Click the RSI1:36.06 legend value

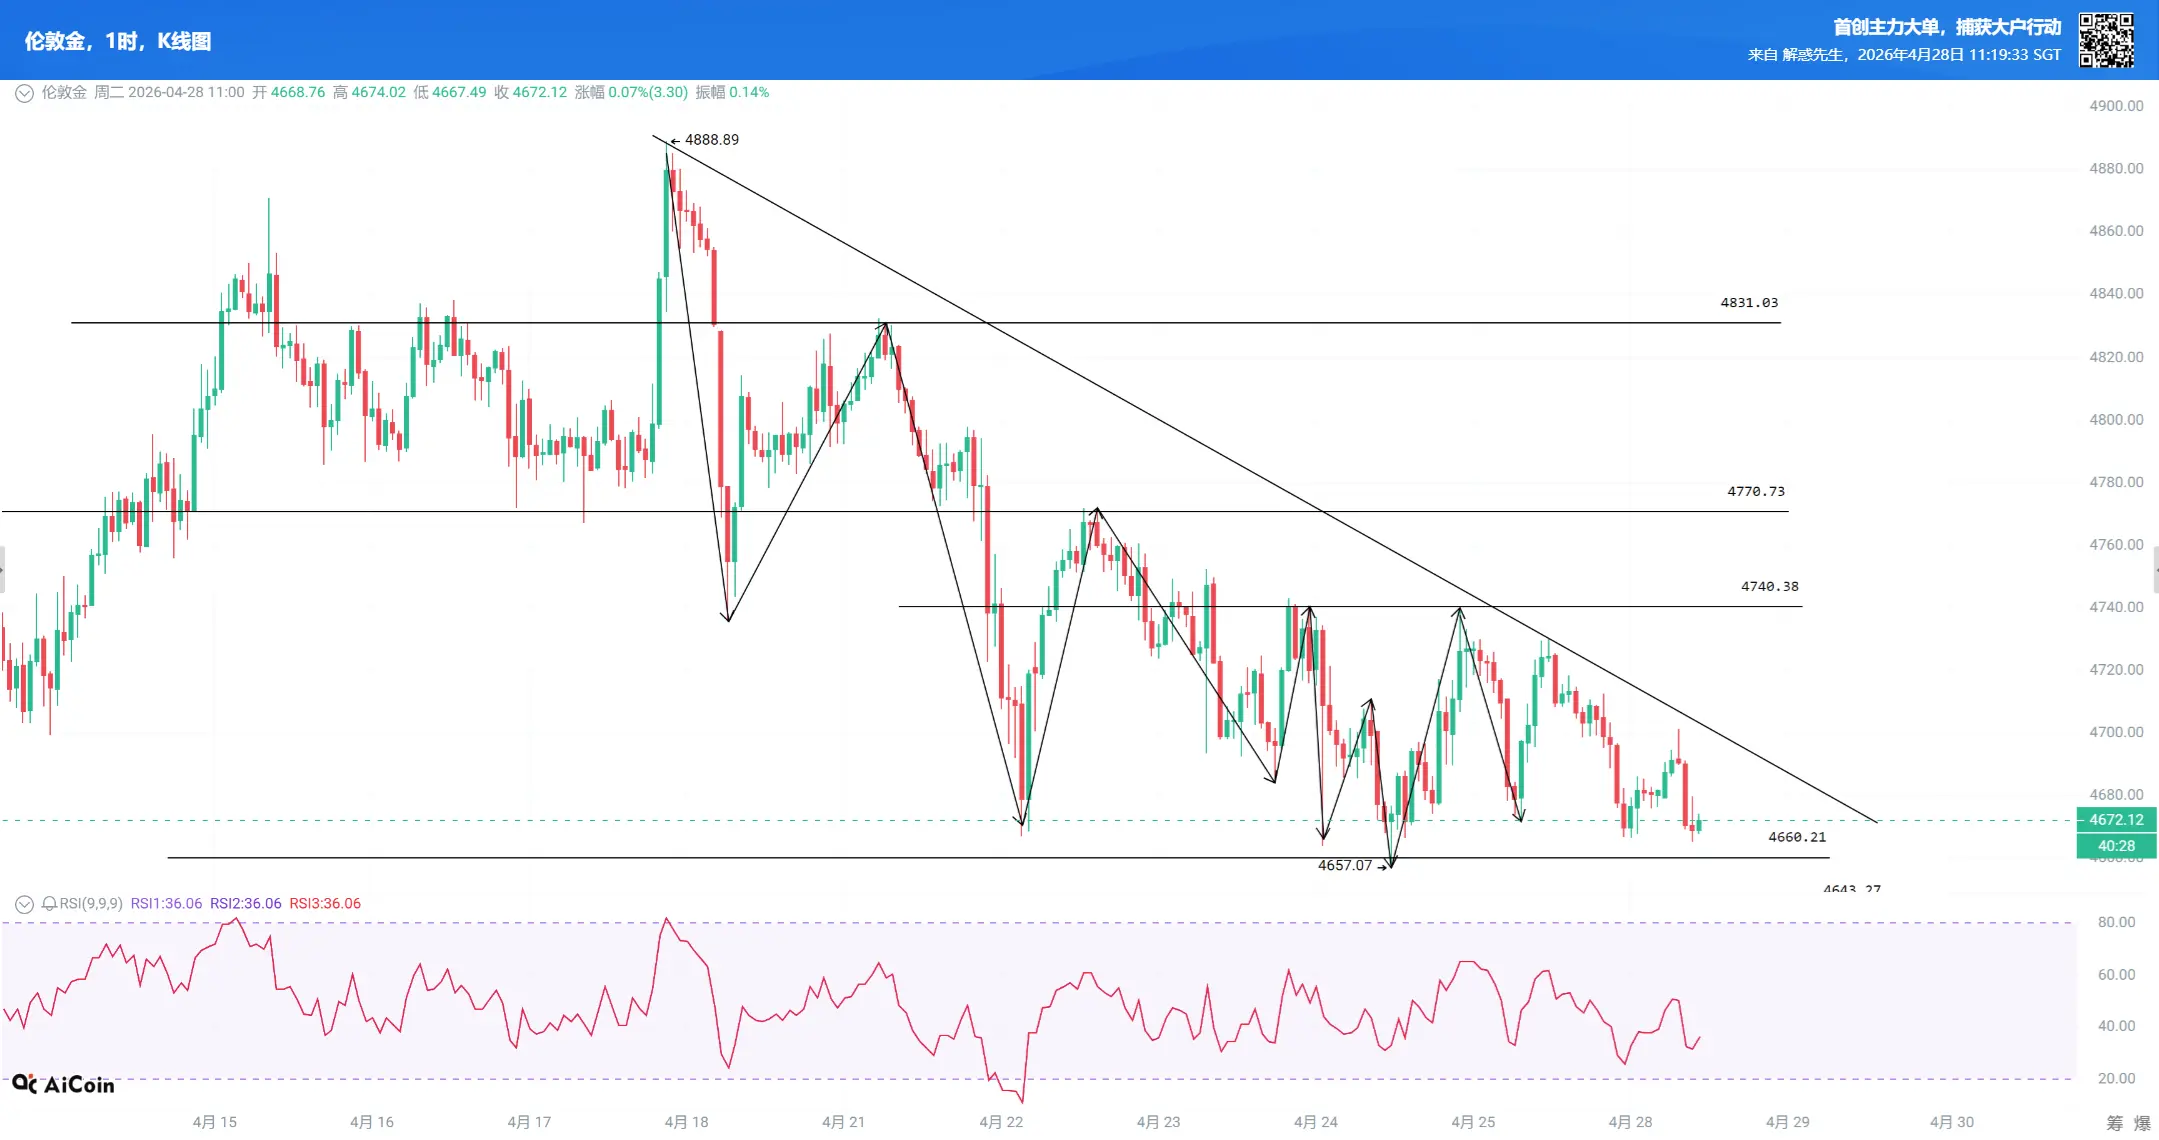166,904
